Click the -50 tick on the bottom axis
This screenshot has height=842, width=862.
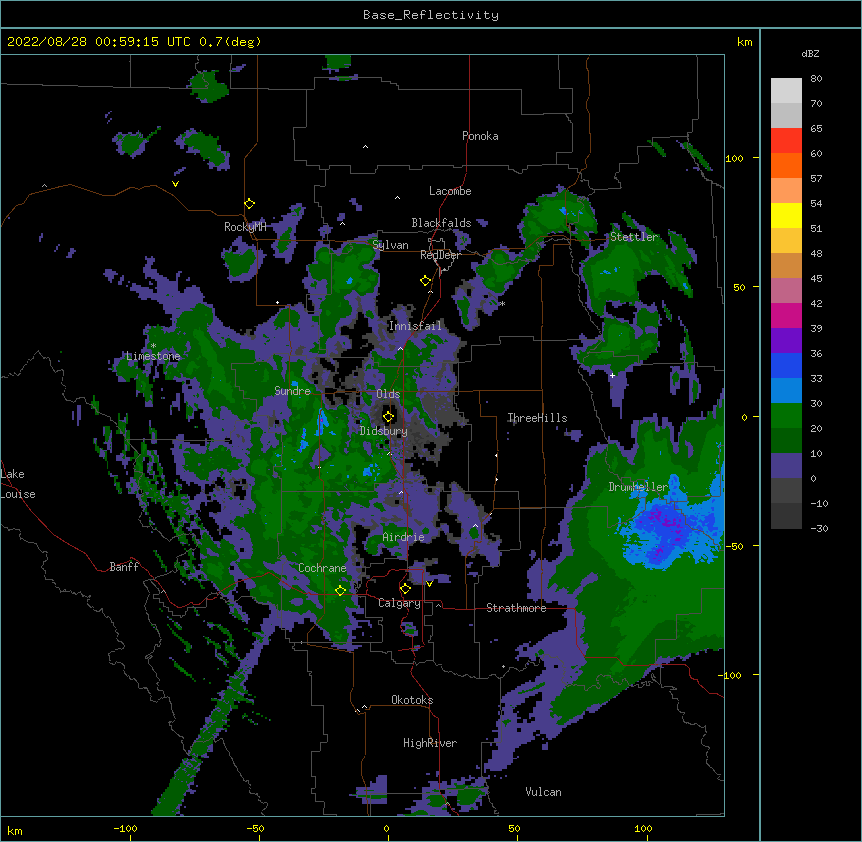(255, 829)
